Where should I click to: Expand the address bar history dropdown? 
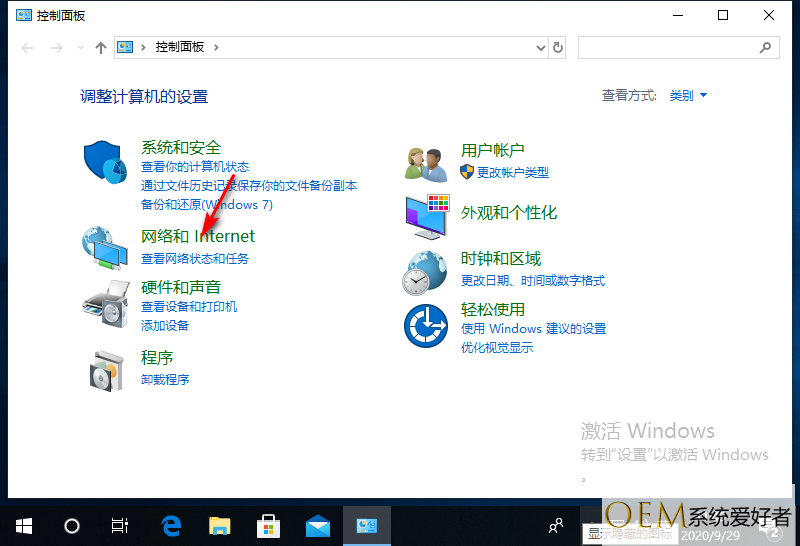(x=541, y=47)
